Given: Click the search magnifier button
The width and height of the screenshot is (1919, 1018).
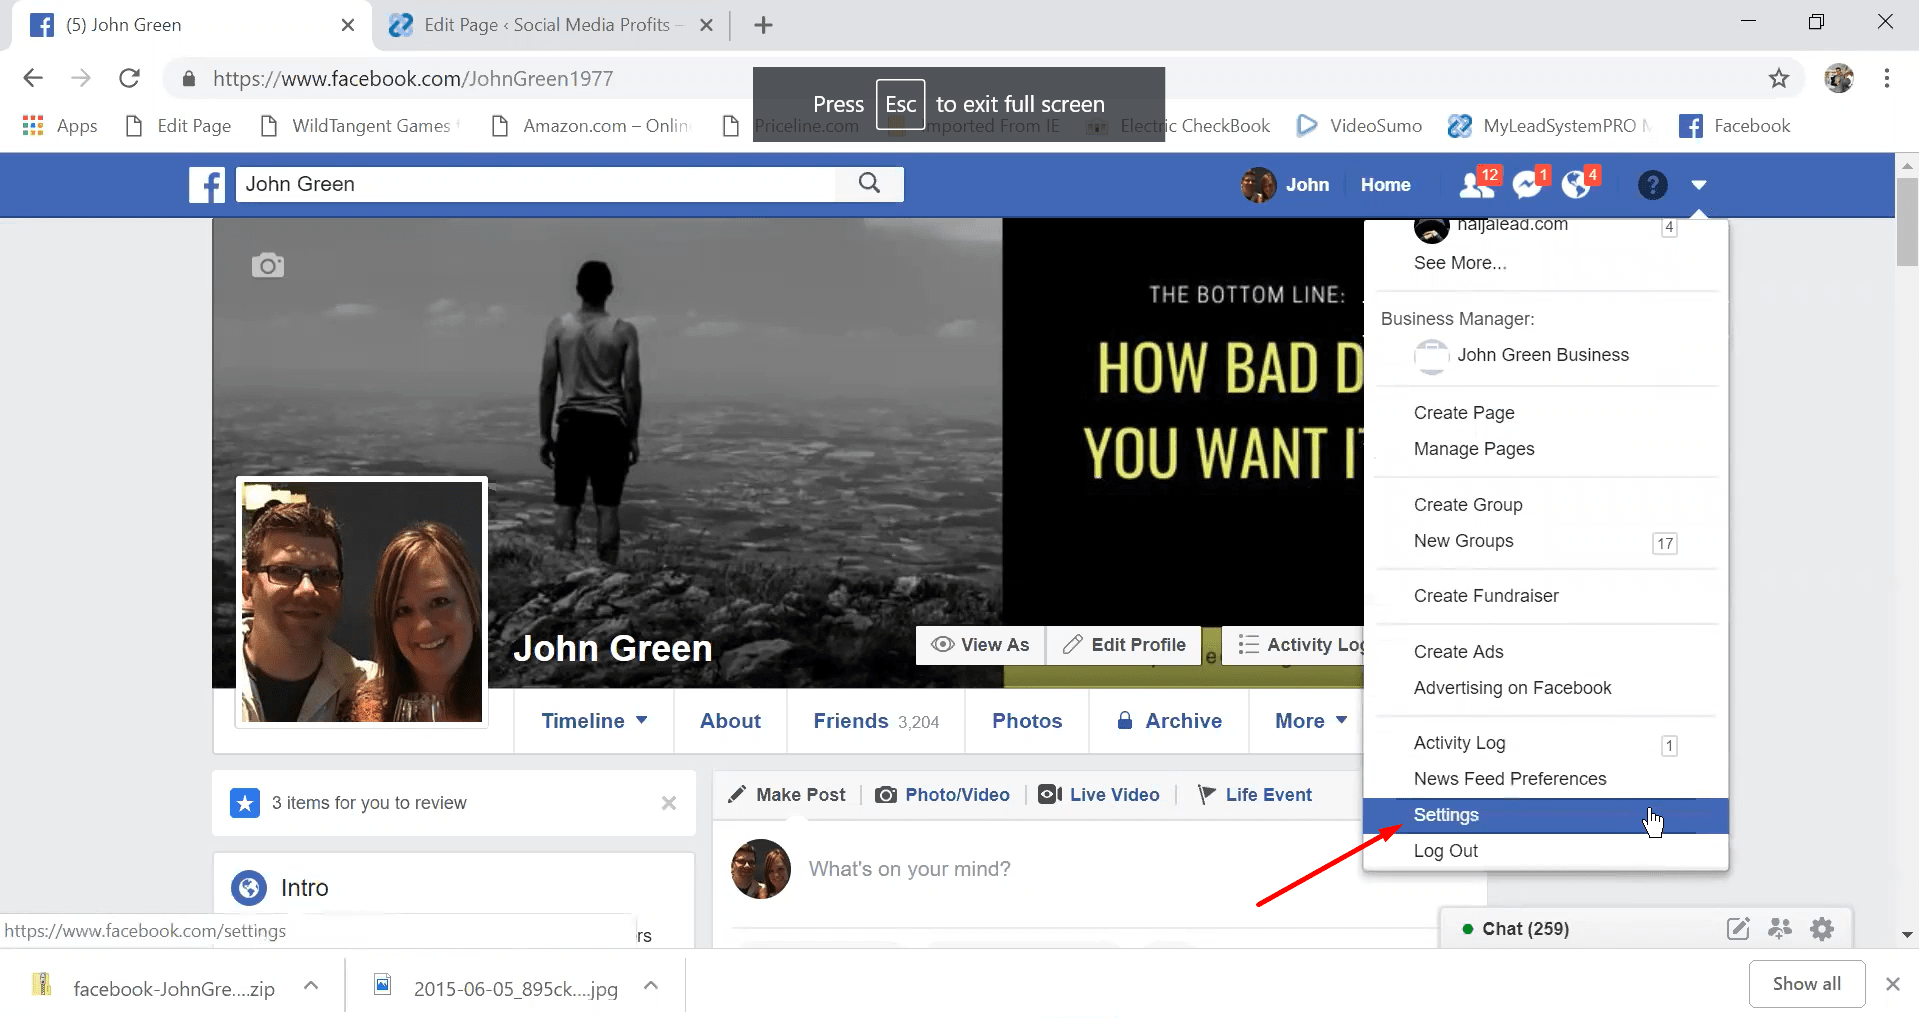Looking at the screenshot, I should point(870,183).
